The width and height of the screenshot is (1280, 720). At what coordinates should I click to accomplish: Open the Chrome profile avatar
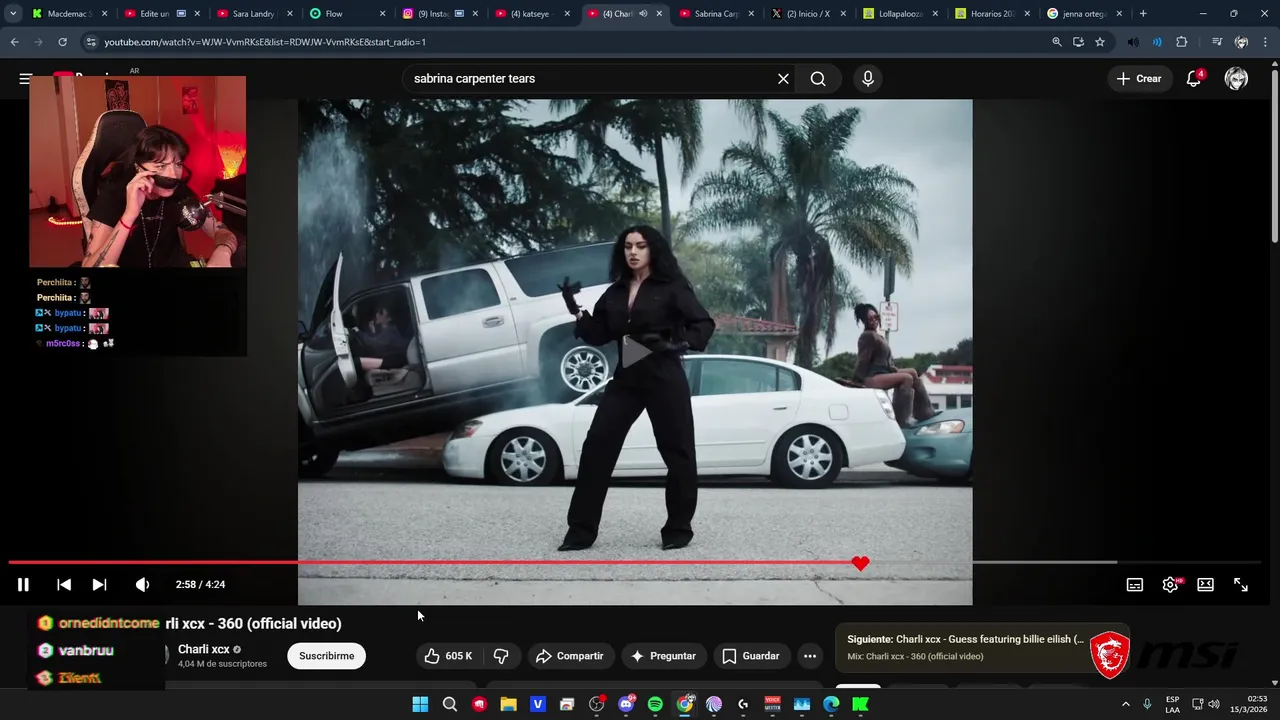1241,42
